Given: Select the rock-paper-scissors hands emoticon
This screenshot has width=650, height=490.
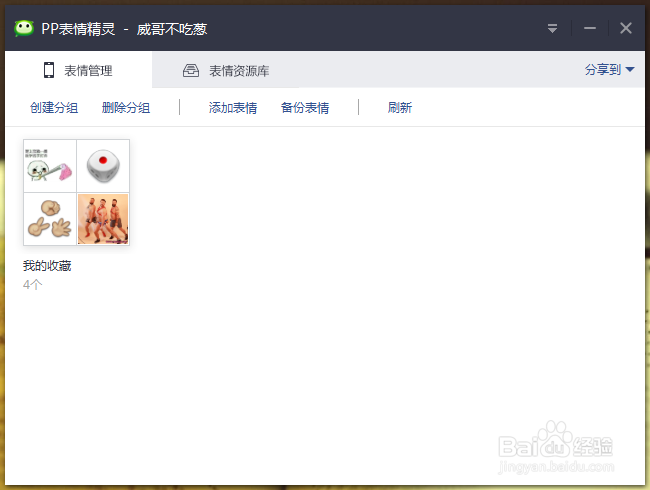Looking at the screenshot, I should coord(50,219).
